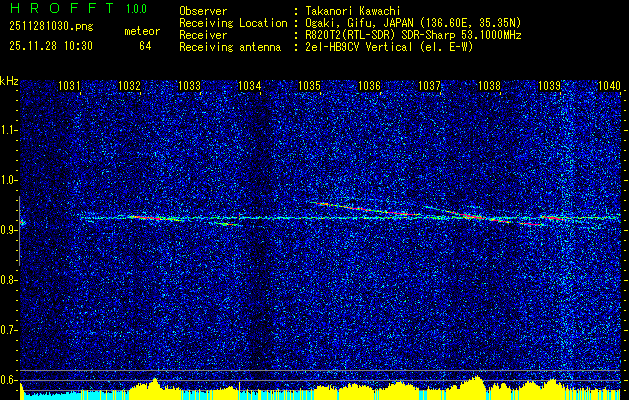Screen dimensions: 629x400
Task: Click the cyan level bar under 1031
Action: (52, 395)
